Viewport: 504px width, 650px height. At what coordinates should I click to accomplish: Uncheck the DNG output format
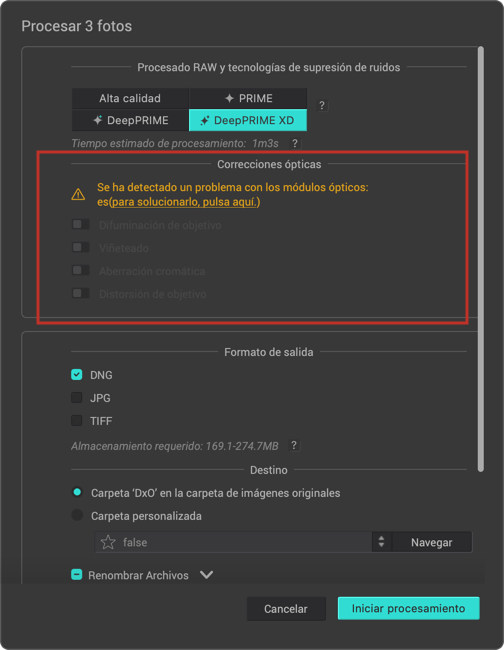point(77,375)
